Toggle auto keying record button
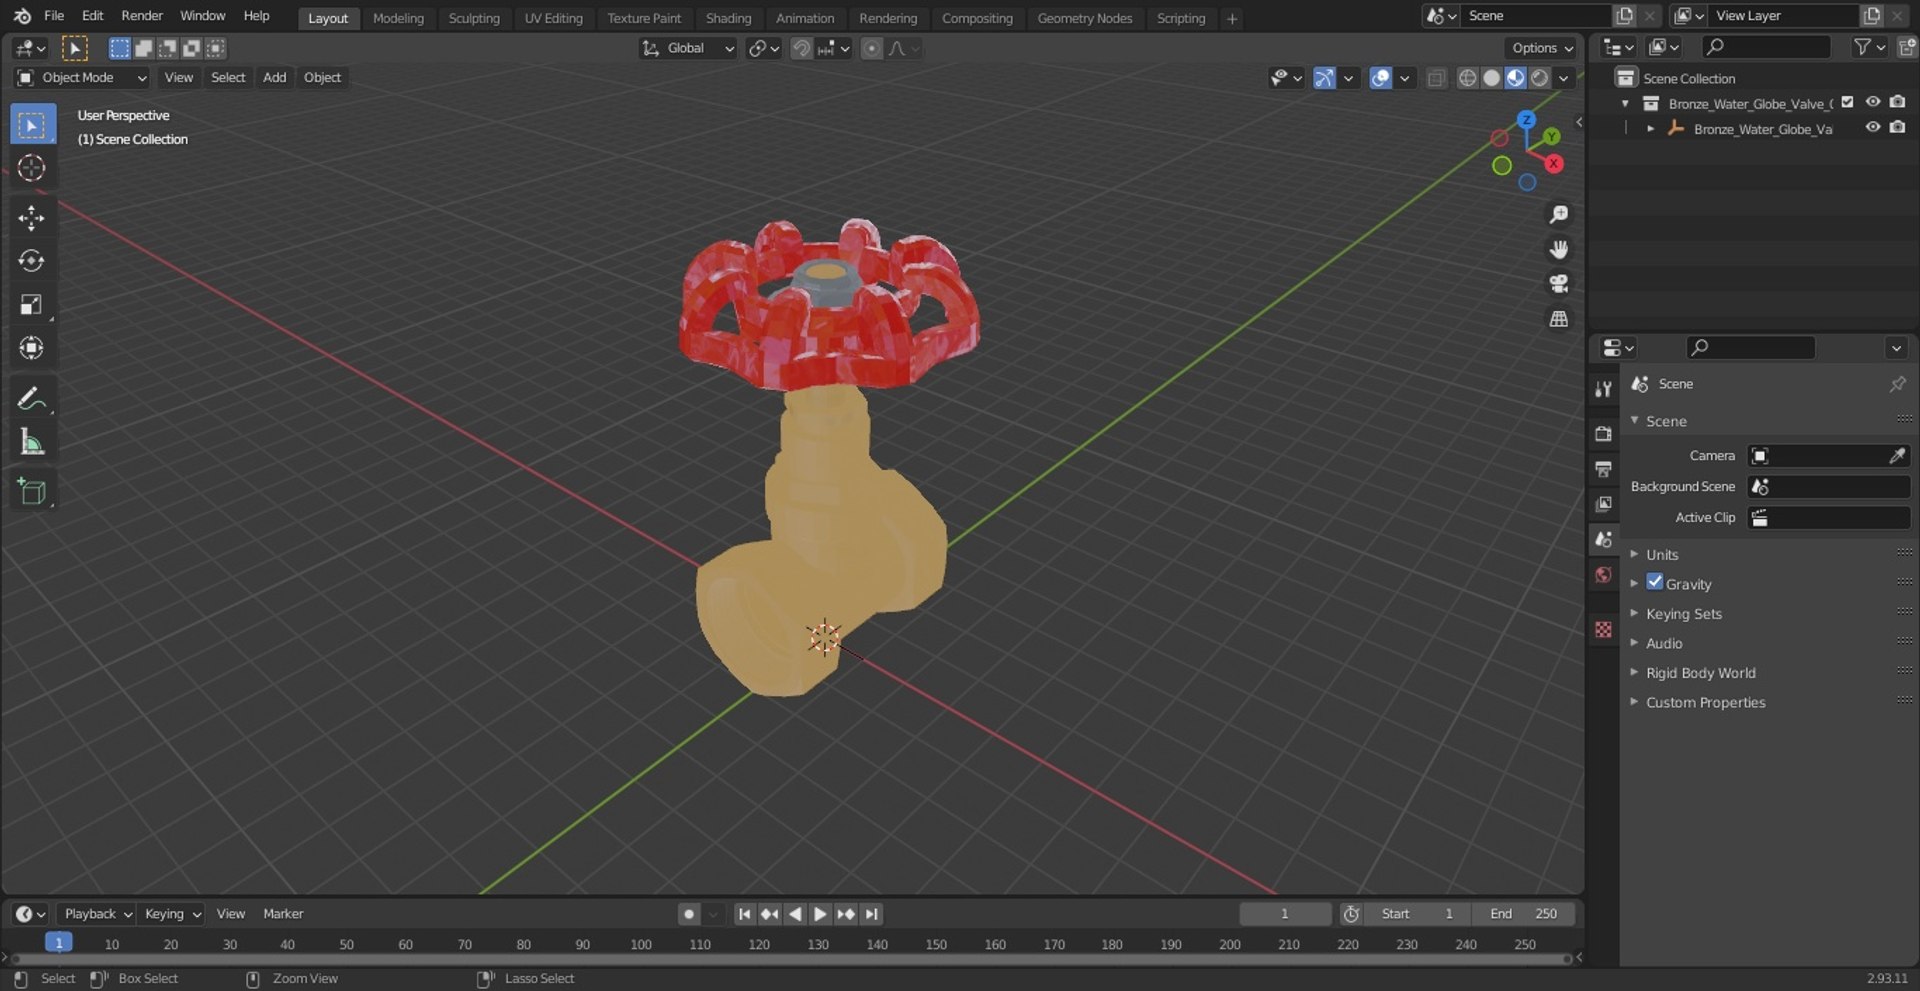 (688, 914)
